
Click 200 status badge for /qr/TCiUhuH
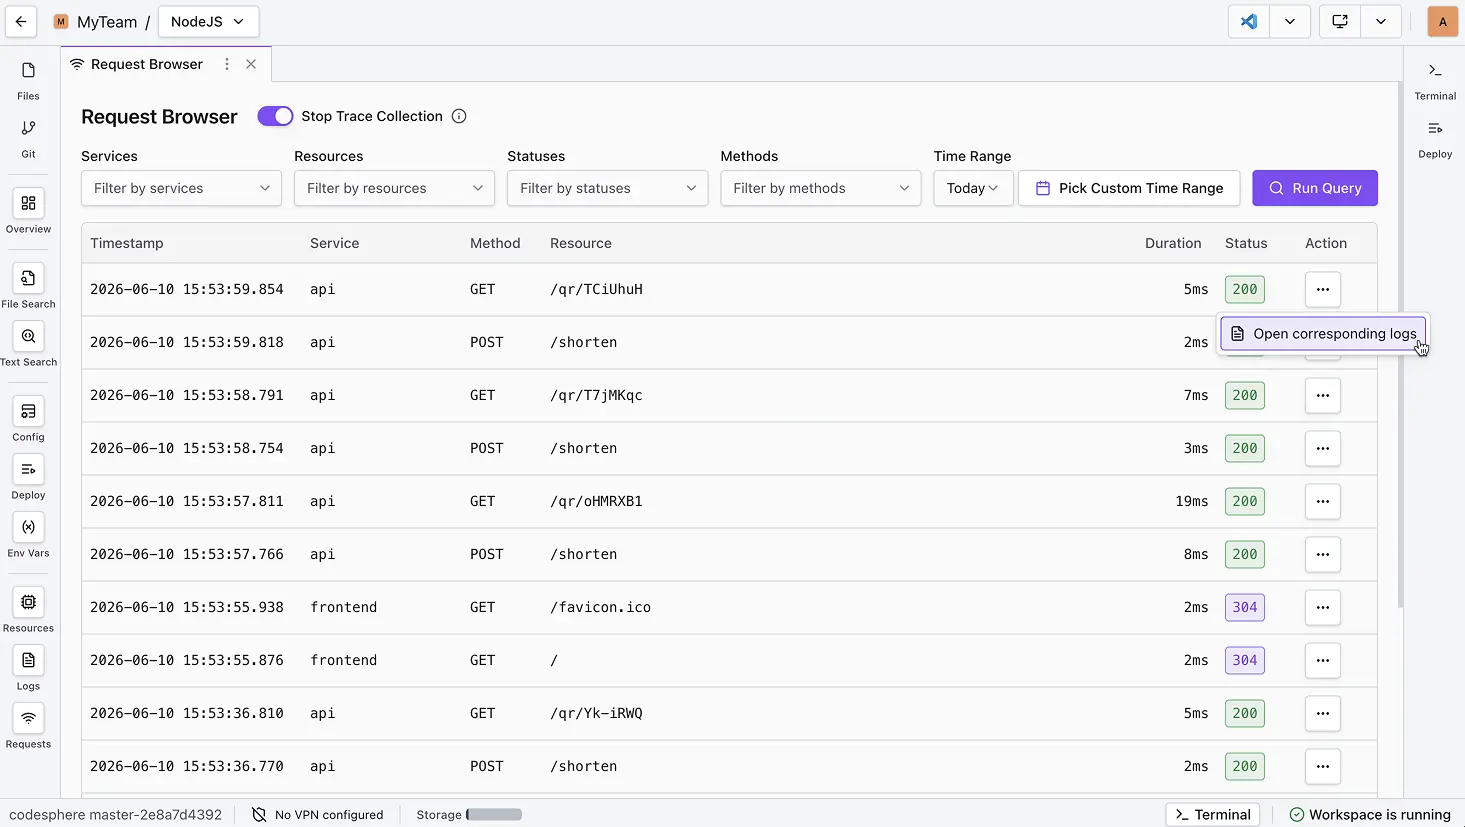(1245, 289)
